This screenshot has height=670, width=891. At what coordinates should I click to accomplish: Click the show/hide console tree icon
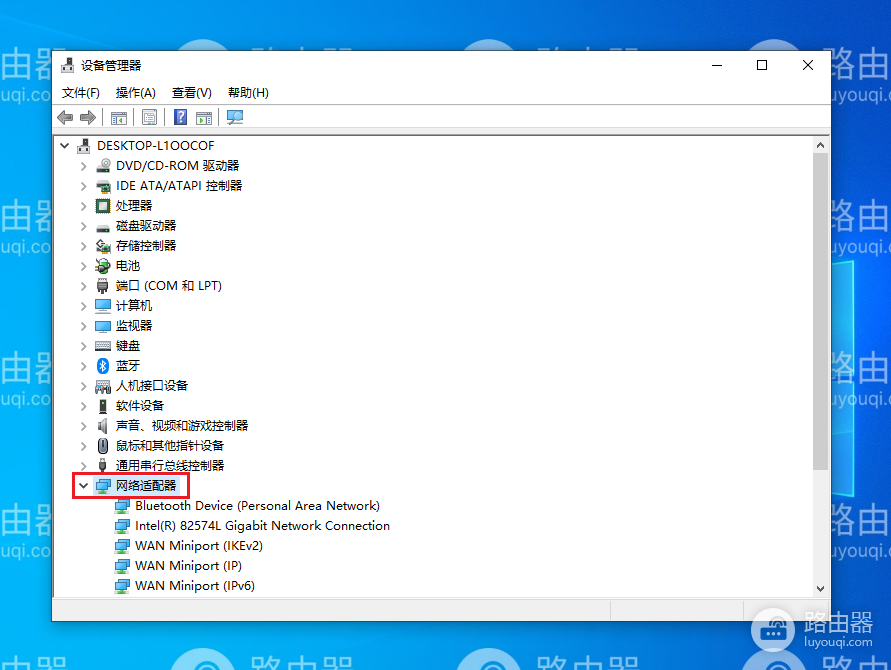[119, 118]
